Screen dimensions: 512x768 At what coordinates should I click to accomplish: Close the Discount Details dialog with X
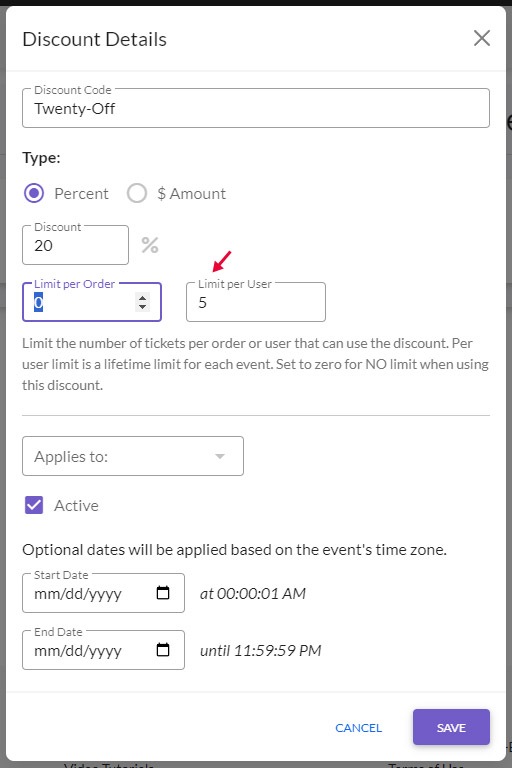point(482,38)
